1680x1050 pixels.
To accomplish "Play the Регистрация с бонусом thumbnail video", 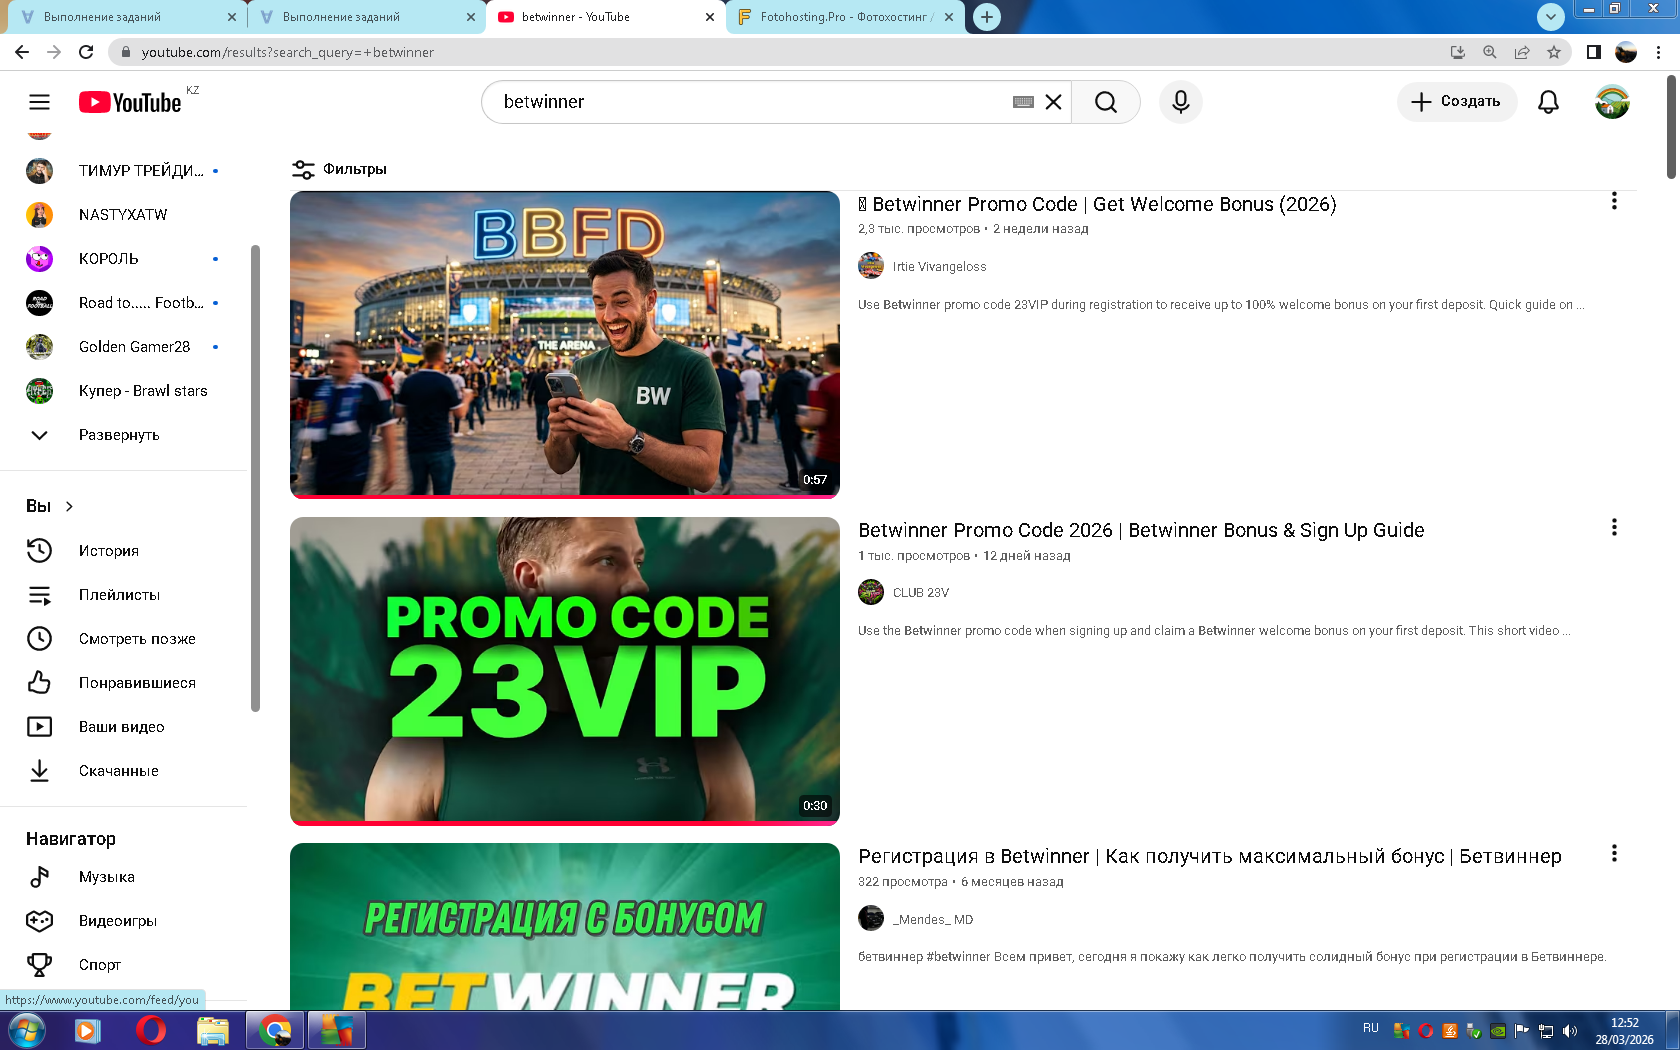I will click(x=565, y=926).
